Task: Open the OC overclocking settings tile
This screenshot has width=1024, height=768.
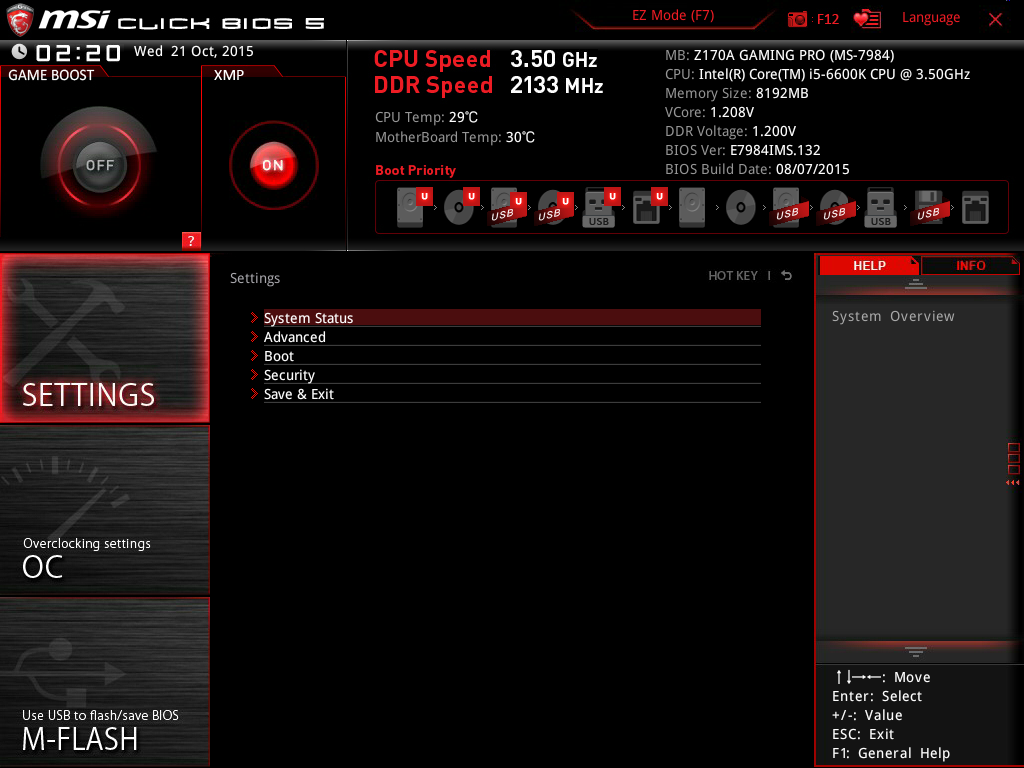Action: click(104, 511)
